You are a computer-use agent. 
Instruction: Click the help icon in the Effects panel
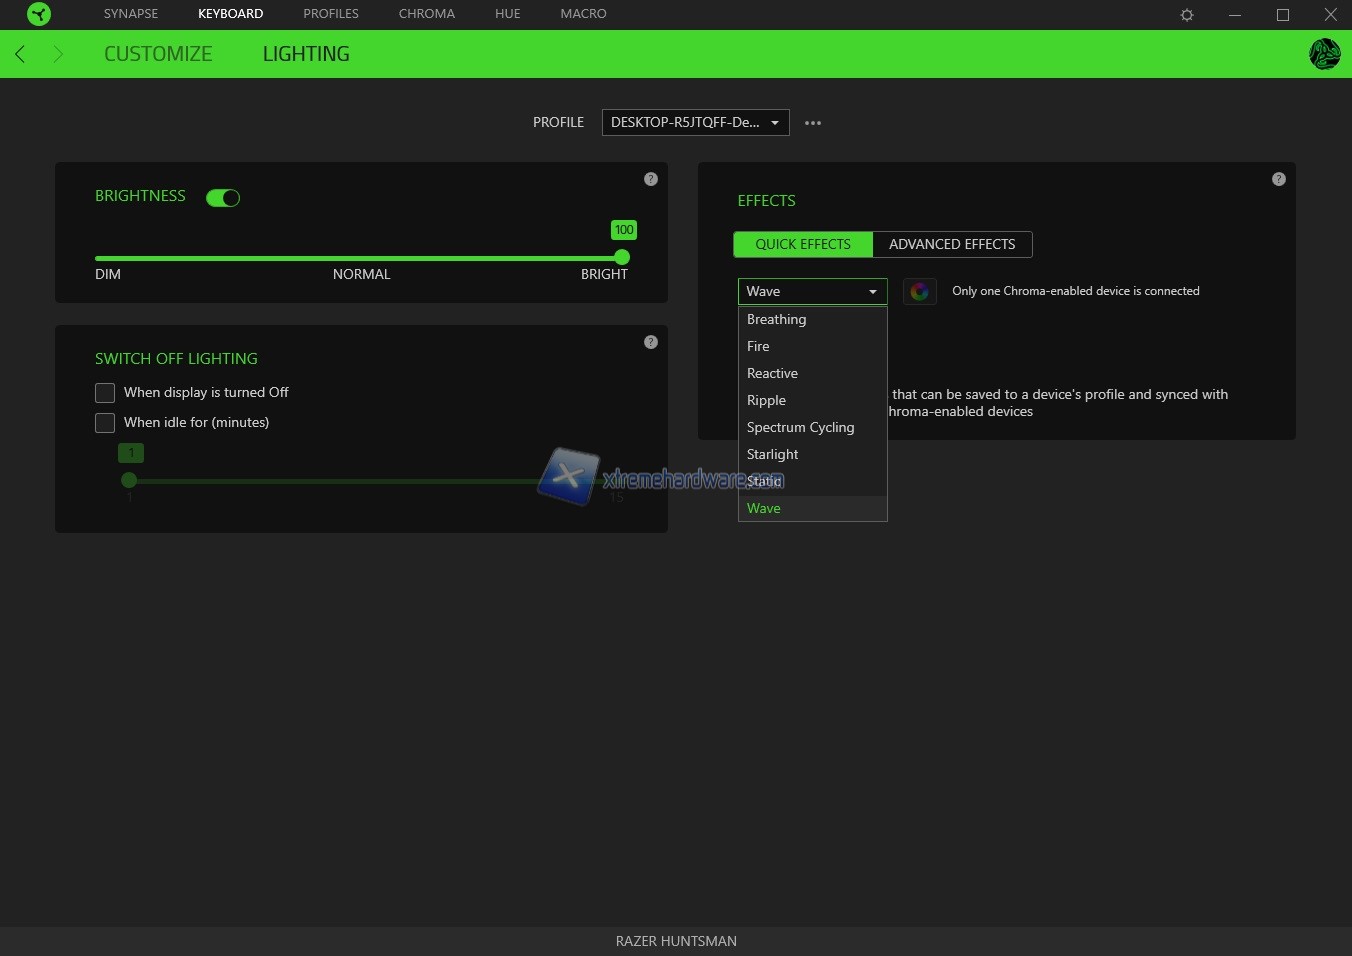pos(1279,179)
